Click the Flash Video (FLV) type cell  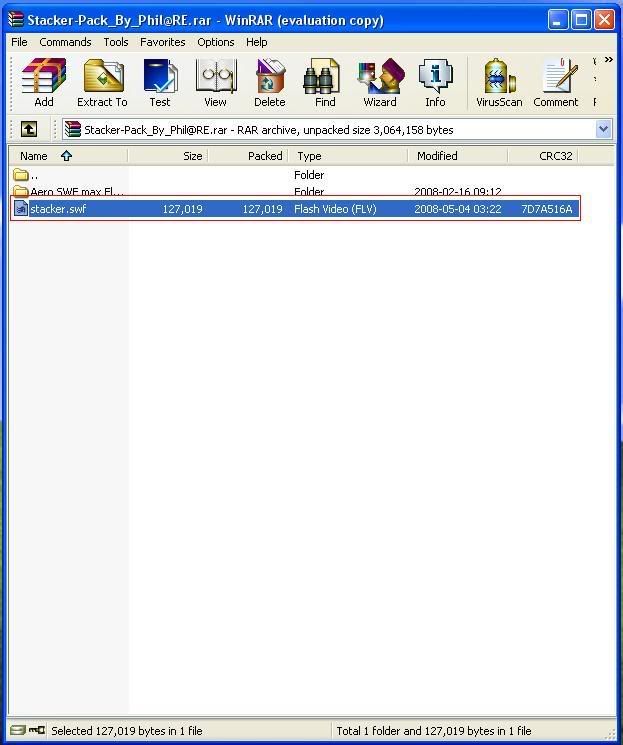(335, 209)
